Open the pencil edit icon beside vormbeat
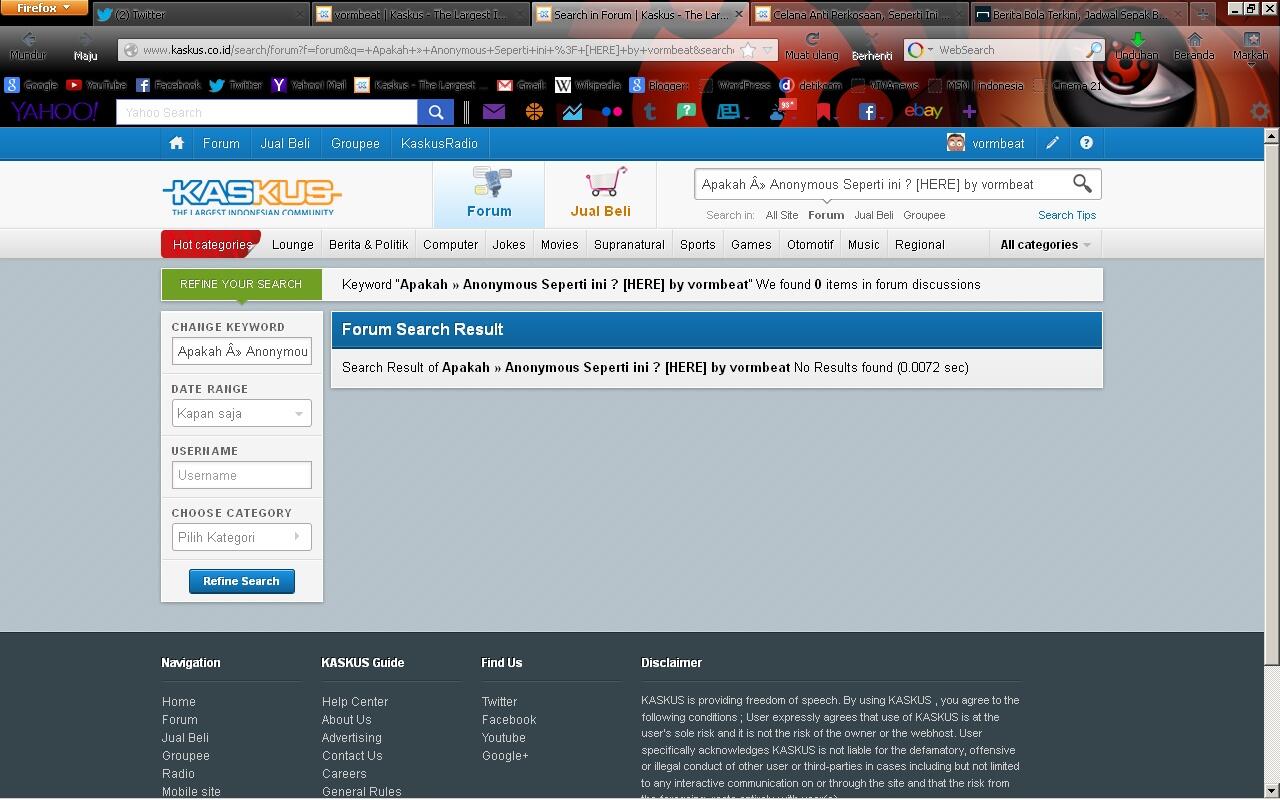Image resolution: width=1280 pixels, height=800 pixels. tap(1053, 143)
